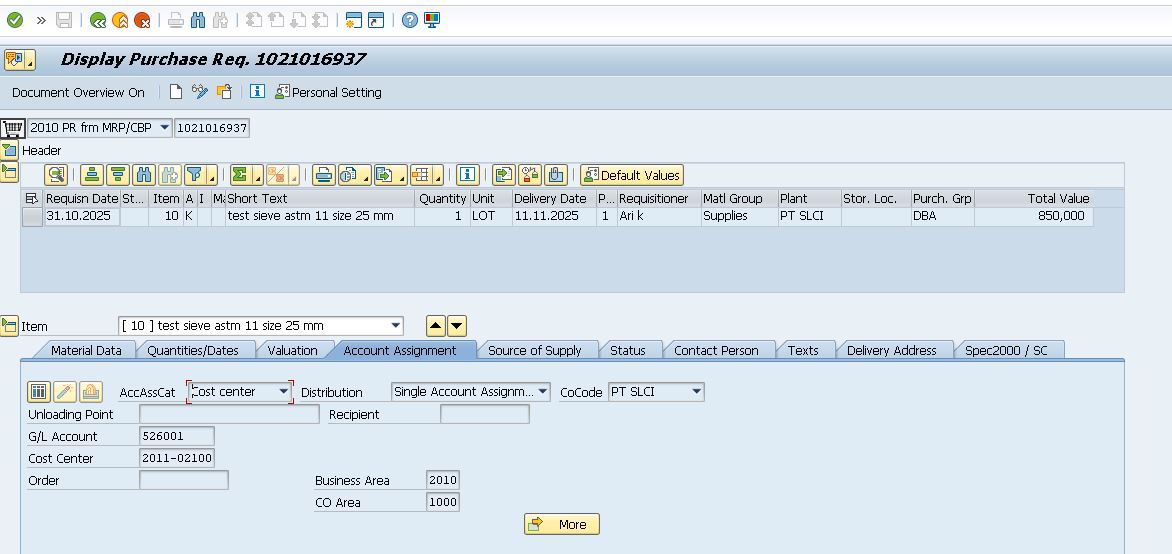Toggle Display/Change with glasses-pencil icon
1172x554 pixels.
point(200,92)
